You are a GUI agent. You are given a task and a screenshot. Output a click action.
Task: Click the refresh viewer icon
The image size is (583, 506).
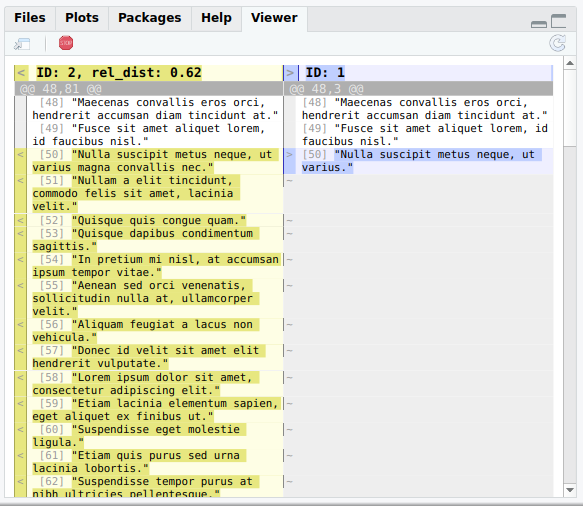557,43
